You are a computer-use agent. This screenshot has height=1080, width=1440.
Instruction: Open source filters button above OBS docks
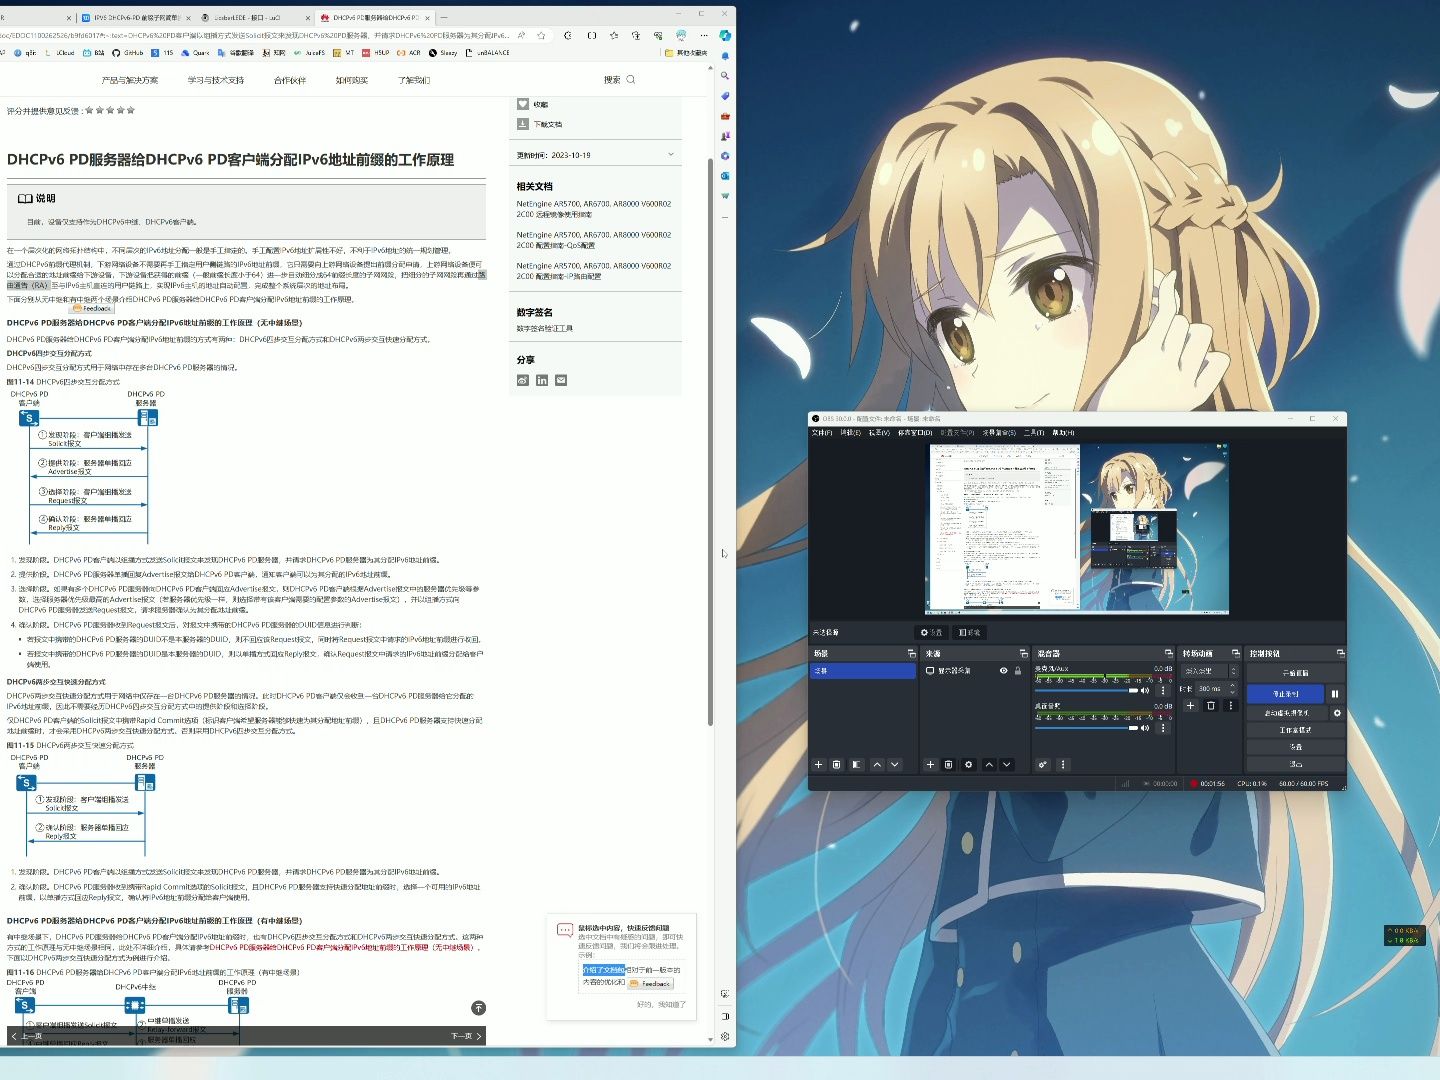coord(969,632)
